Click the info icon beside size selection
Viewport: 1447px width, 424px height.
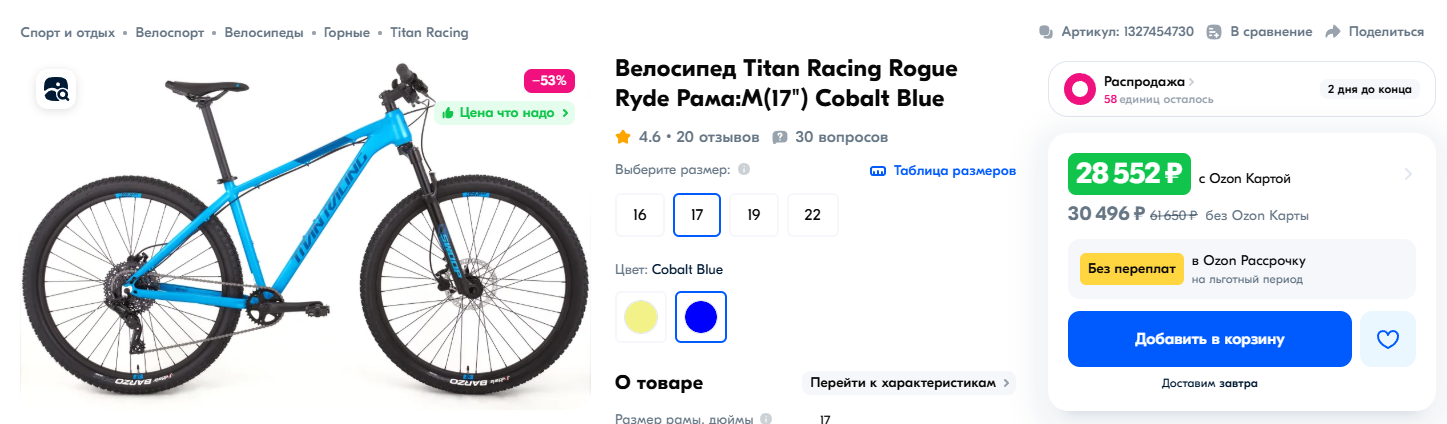click(x=744, y=170)
